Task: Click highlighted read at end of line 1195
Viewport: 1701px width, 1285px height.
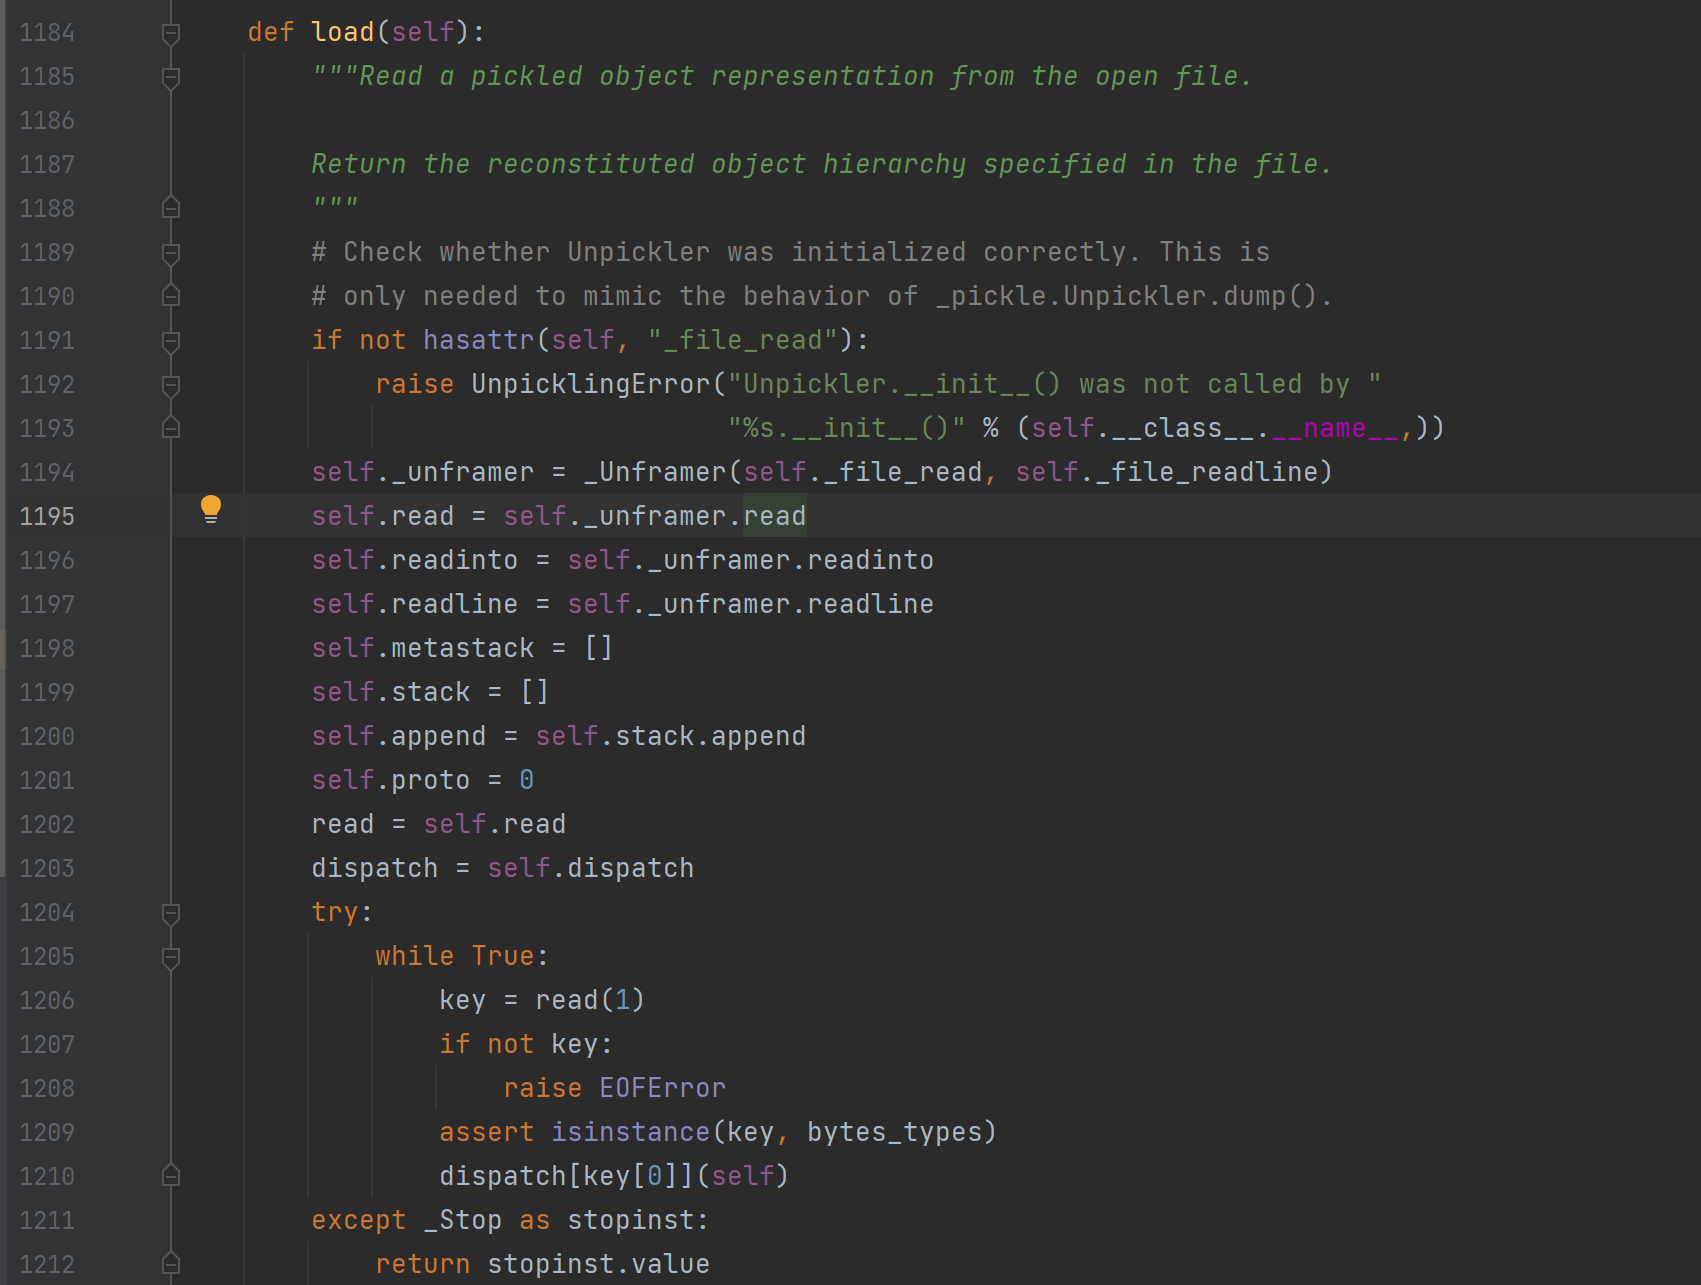Action: point(774,516)
